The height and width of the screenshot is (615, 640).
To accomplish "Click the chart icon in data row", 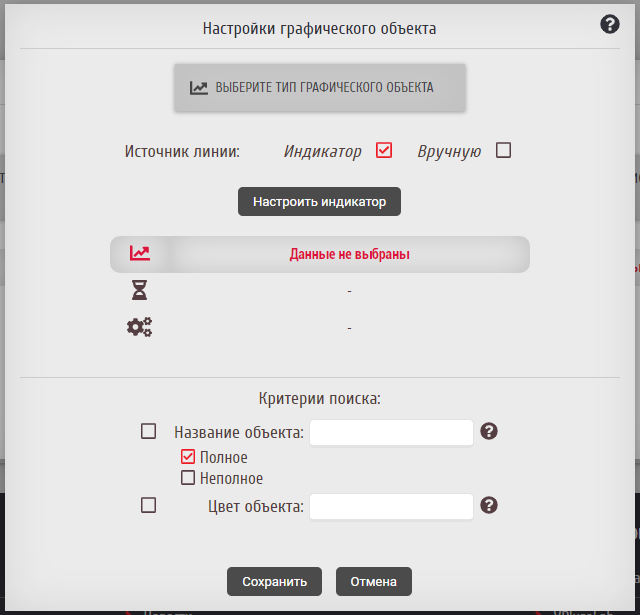I will 140,254.
